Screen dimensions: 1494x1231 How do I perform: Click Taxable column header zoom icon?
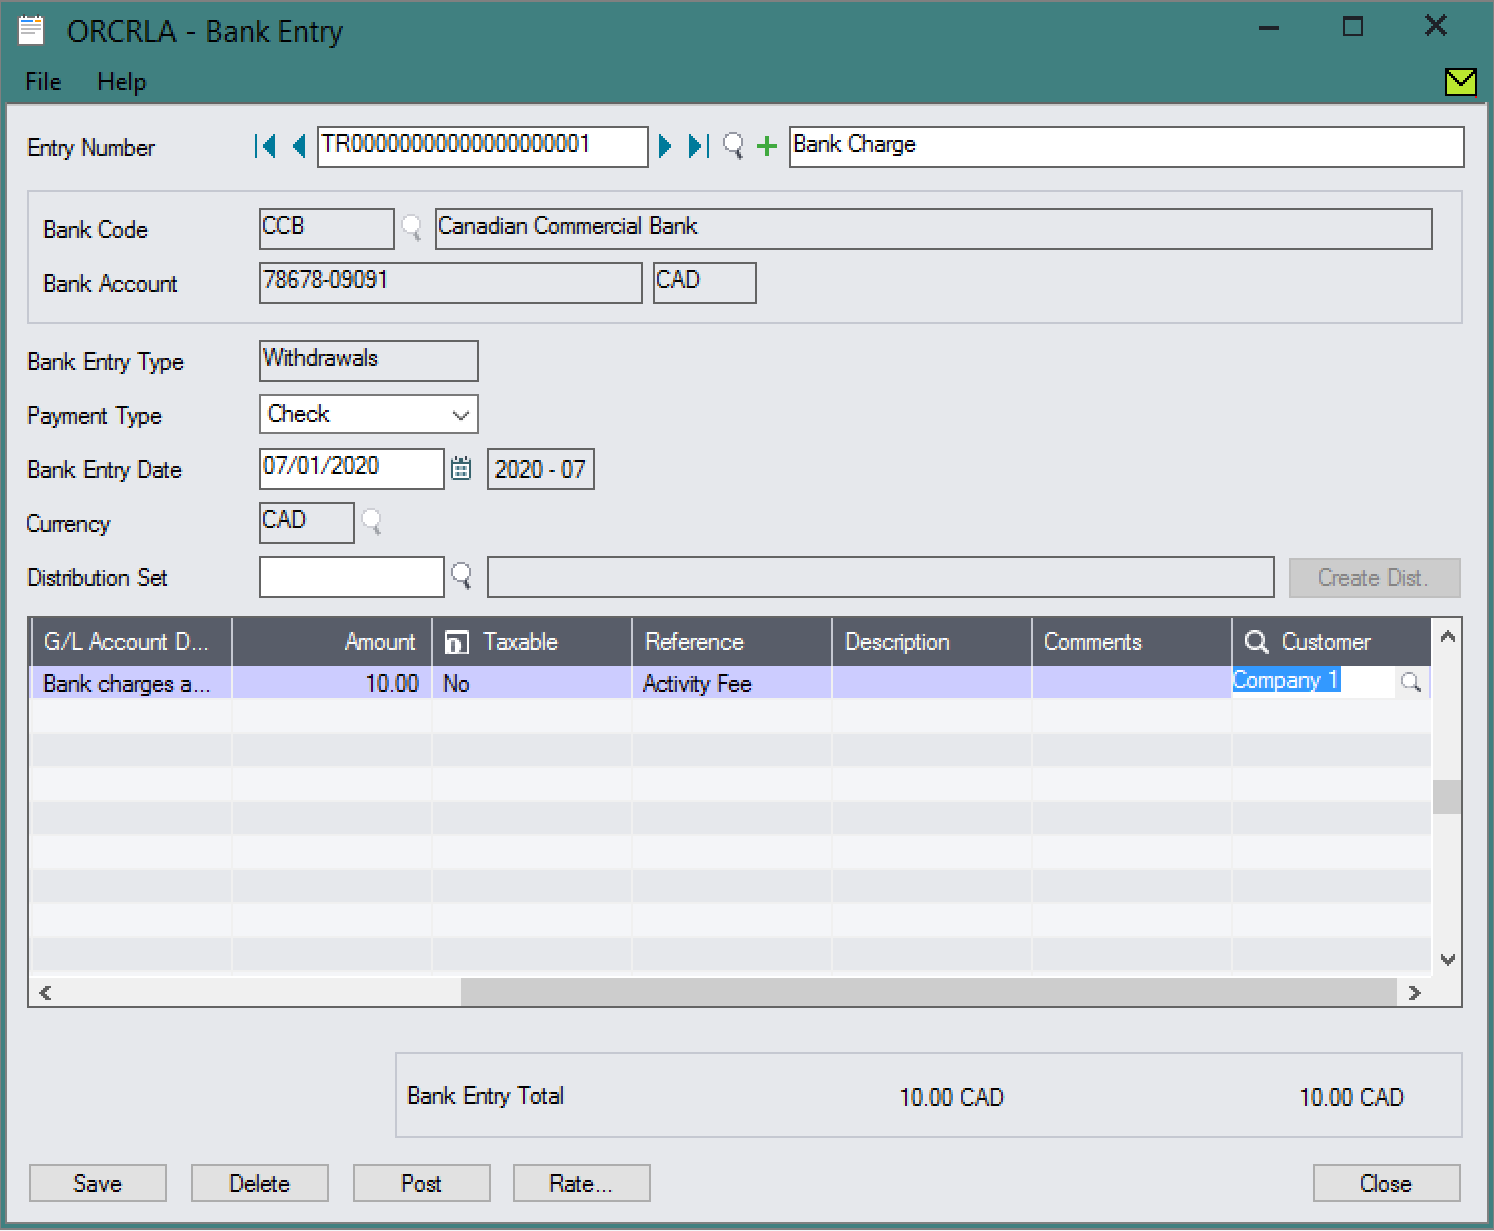(x=456, y=642)
